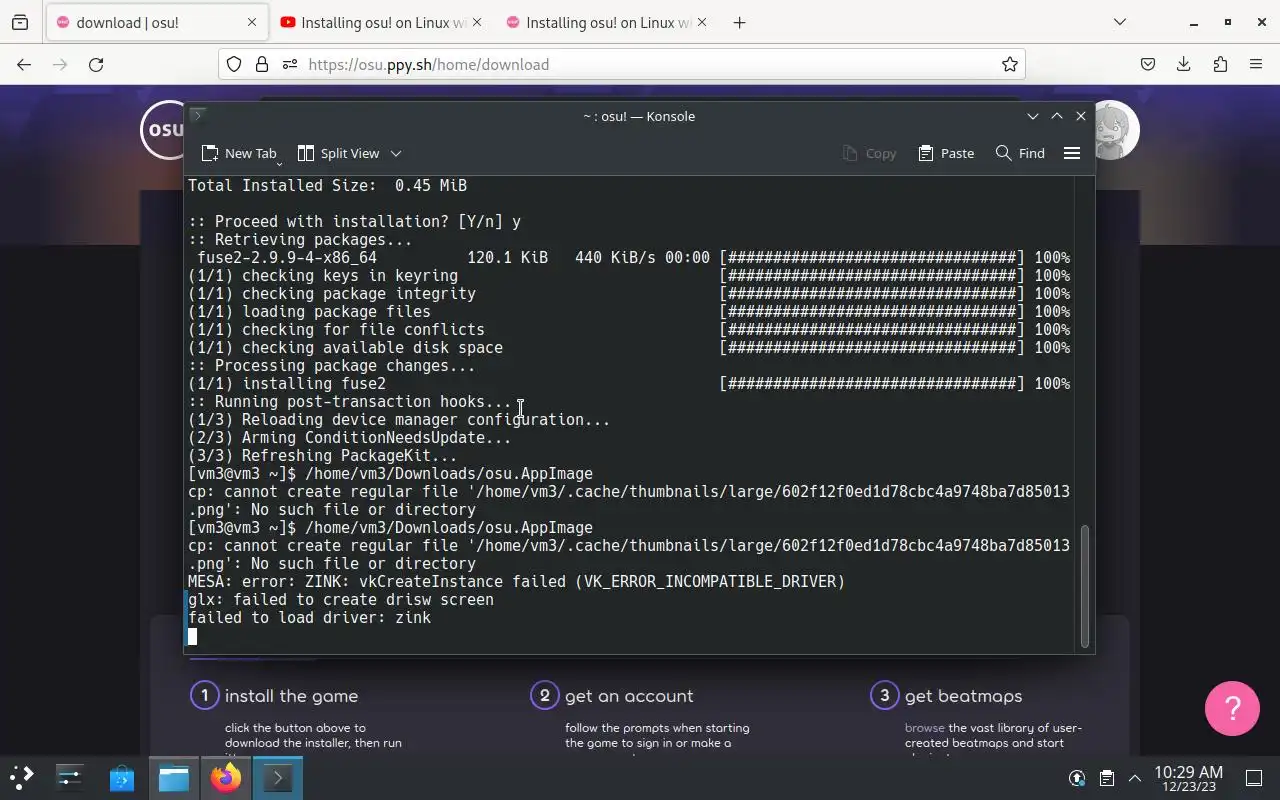
Task: Click the Show Desktop button
Action: tap(1254, 778)
